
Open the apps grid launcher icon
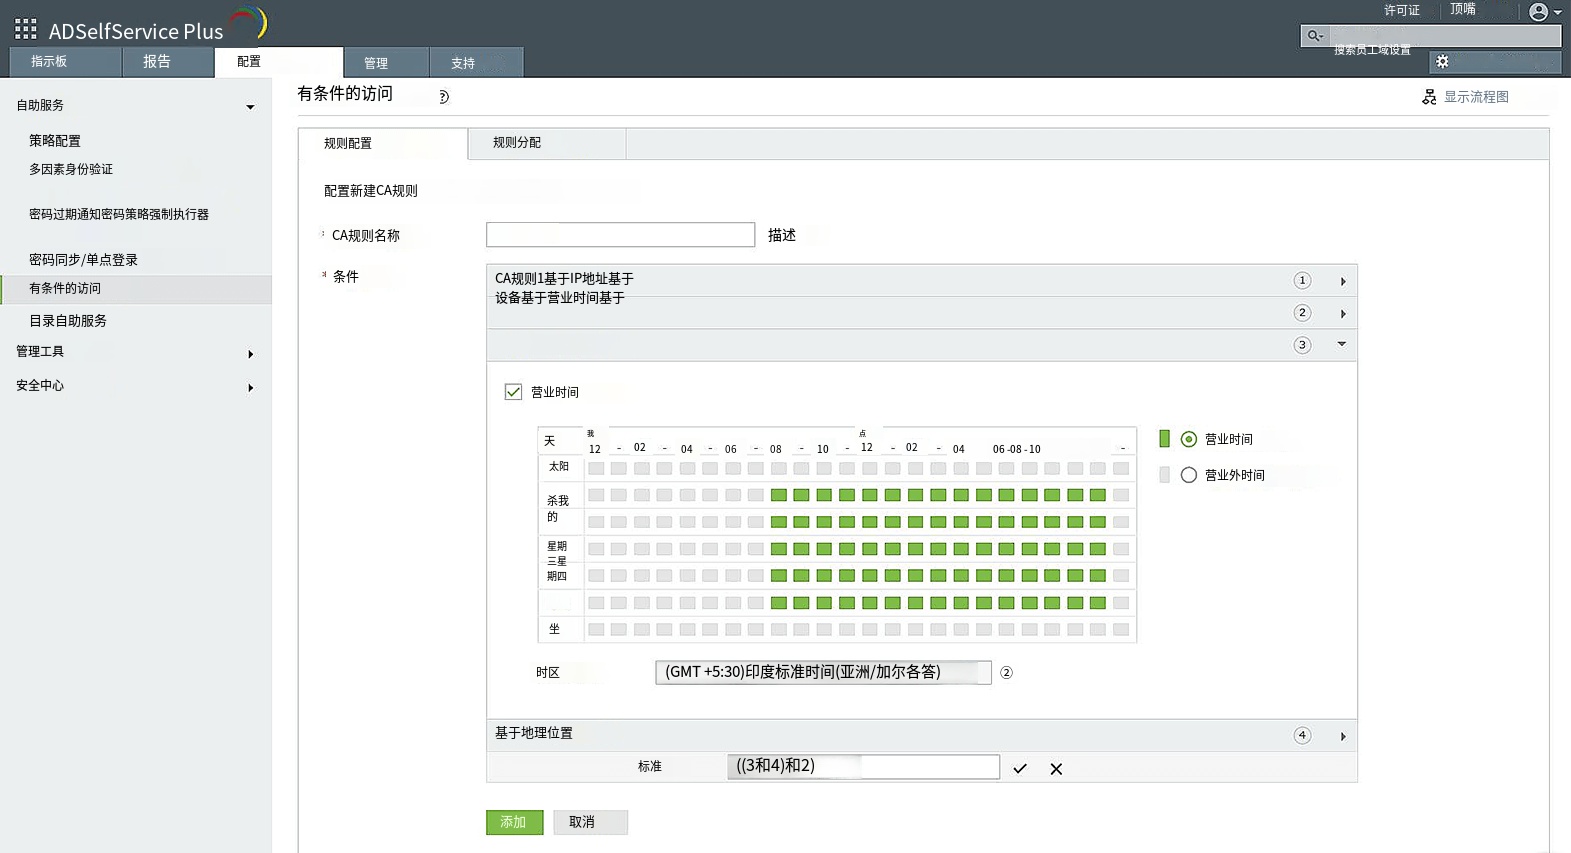coord(26,29)
